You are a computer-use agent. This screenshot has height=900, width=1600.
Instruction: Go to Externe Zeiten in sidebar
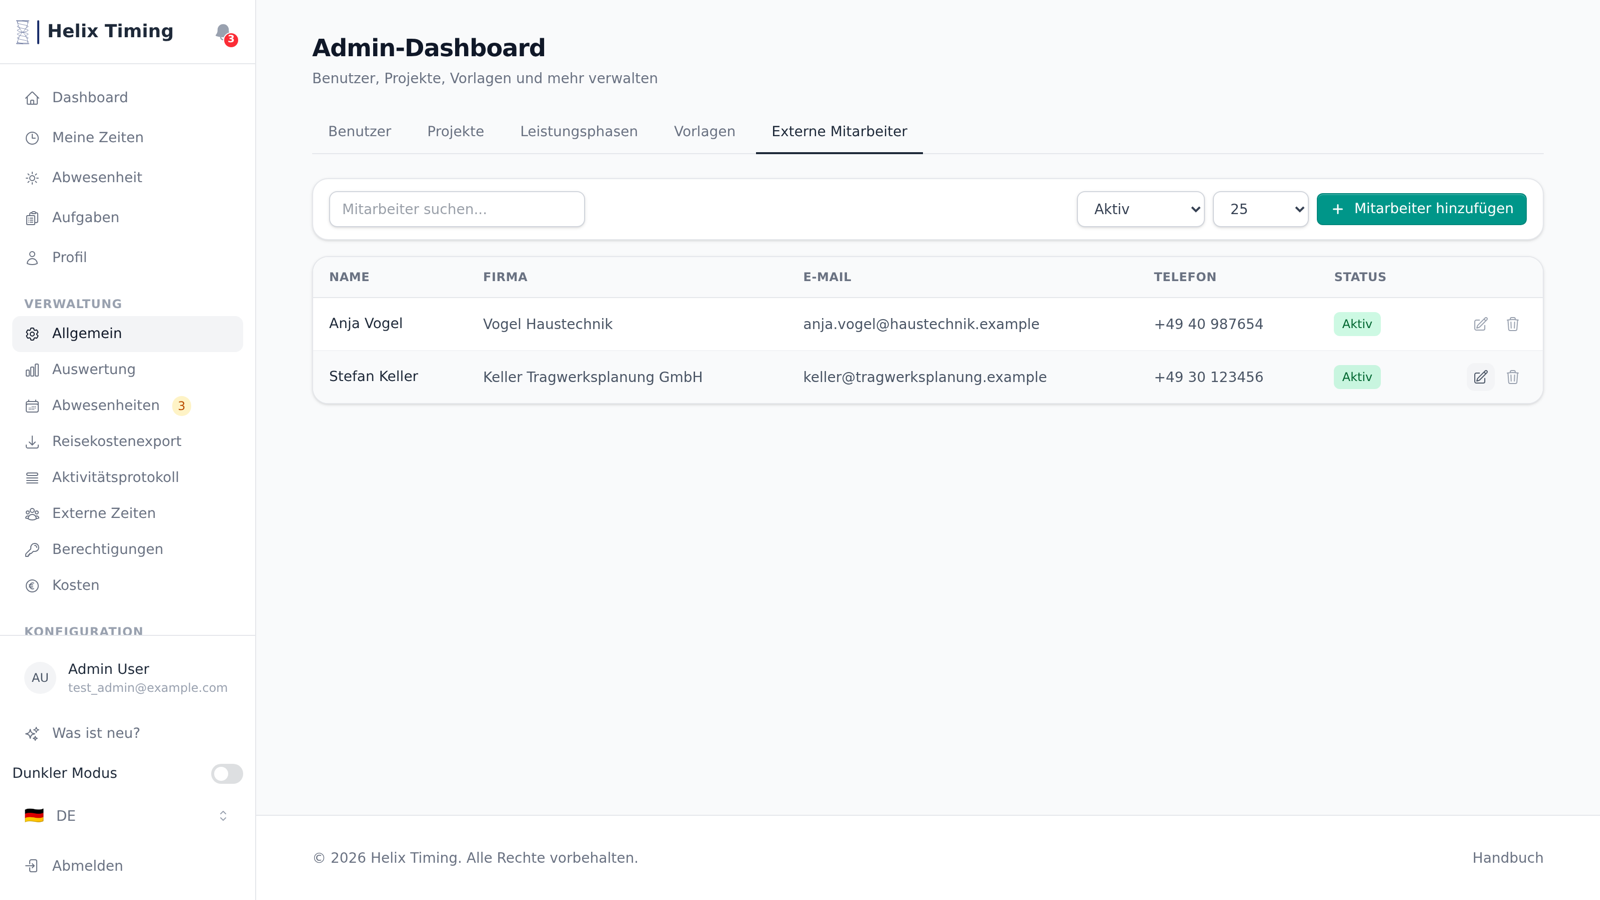[127, 514]
